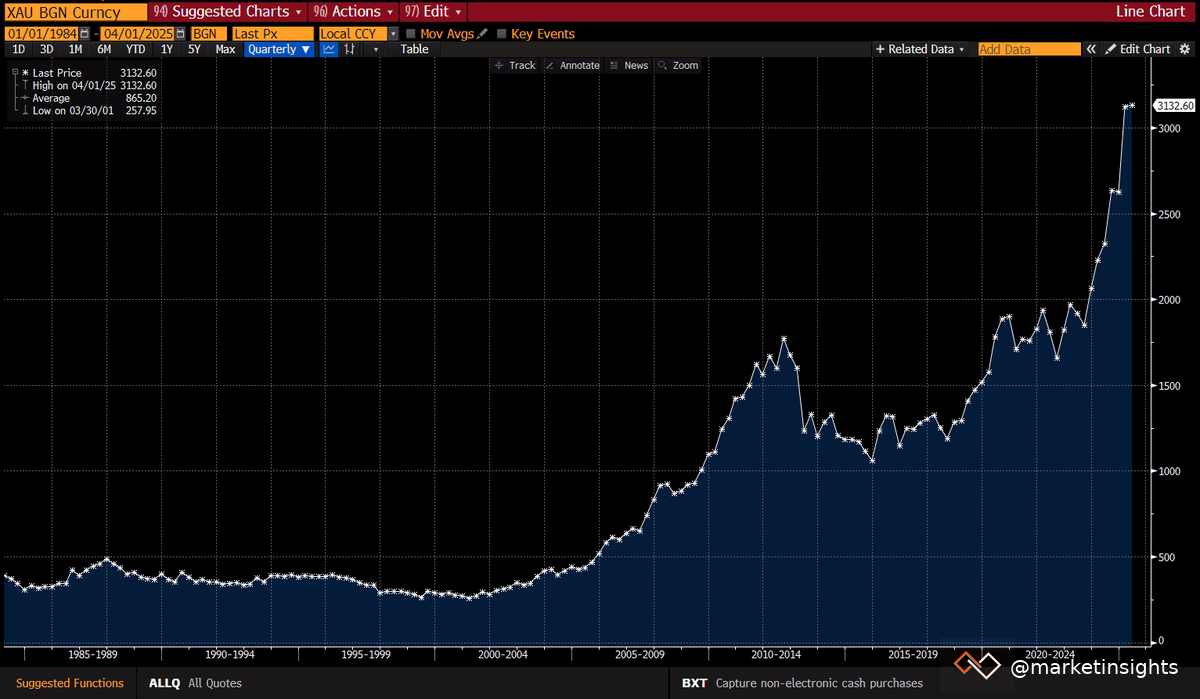The width and height of the screenshot is (1200, 699).
Task: Open the Quarterly periodicity dropdown
Action: point(279,49)
